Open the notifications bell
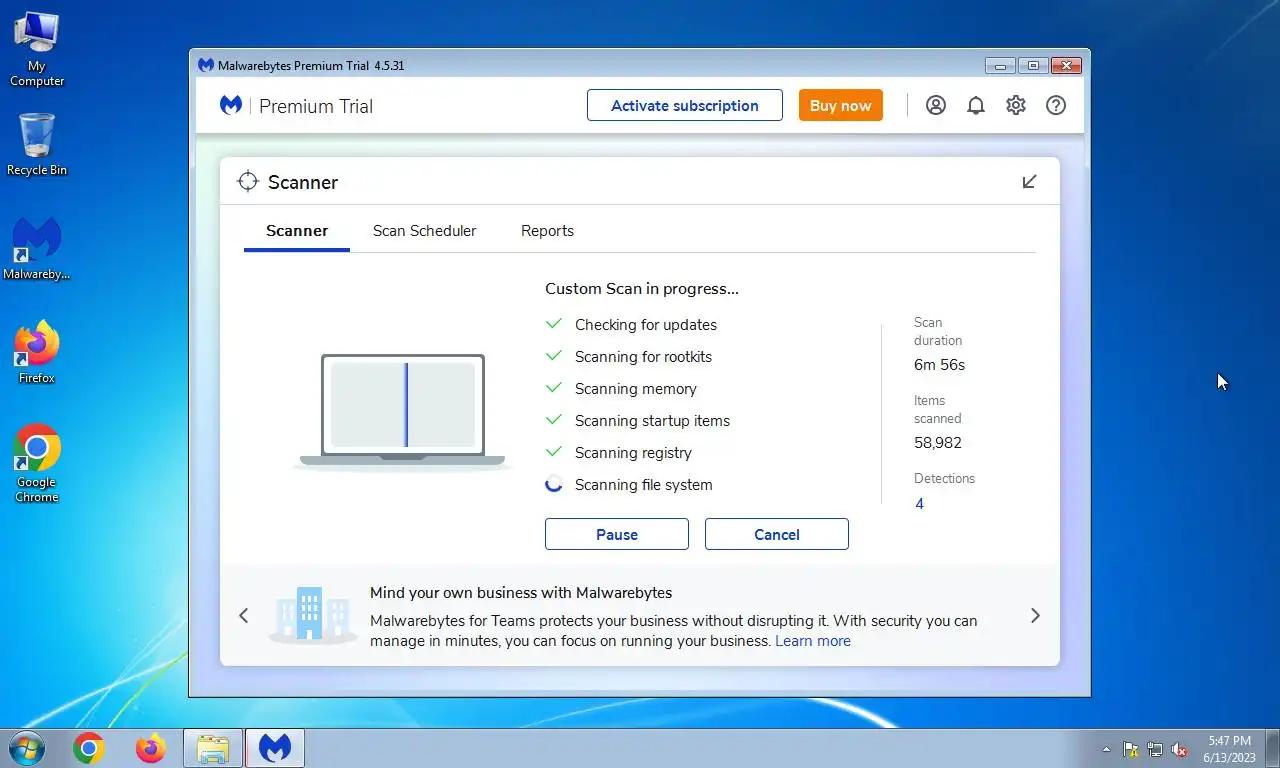Viewport: 1280px width, 768px height. pyautogui.click(x=976, y=105)
